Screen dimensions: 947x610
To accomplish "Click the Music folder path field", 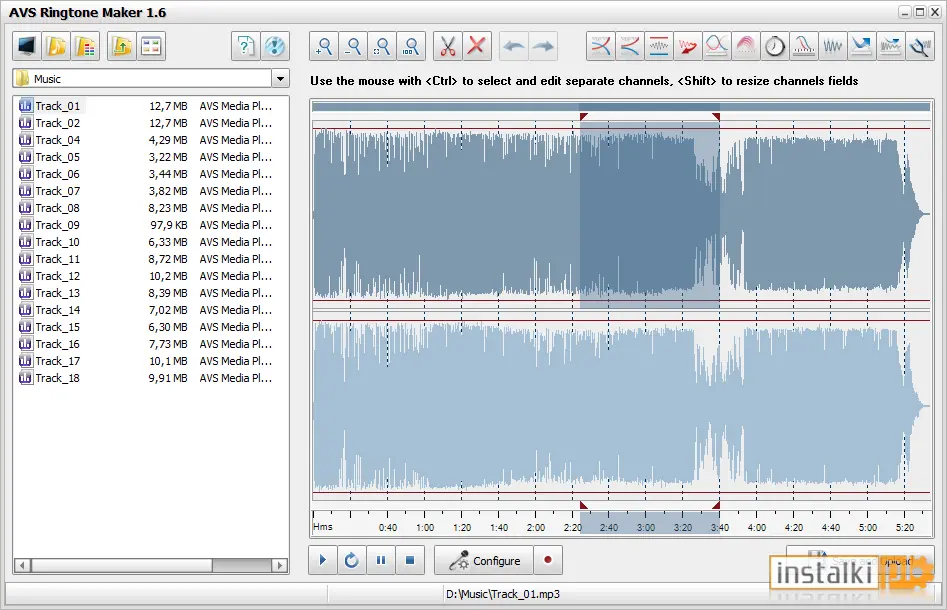I will point(142,79).
